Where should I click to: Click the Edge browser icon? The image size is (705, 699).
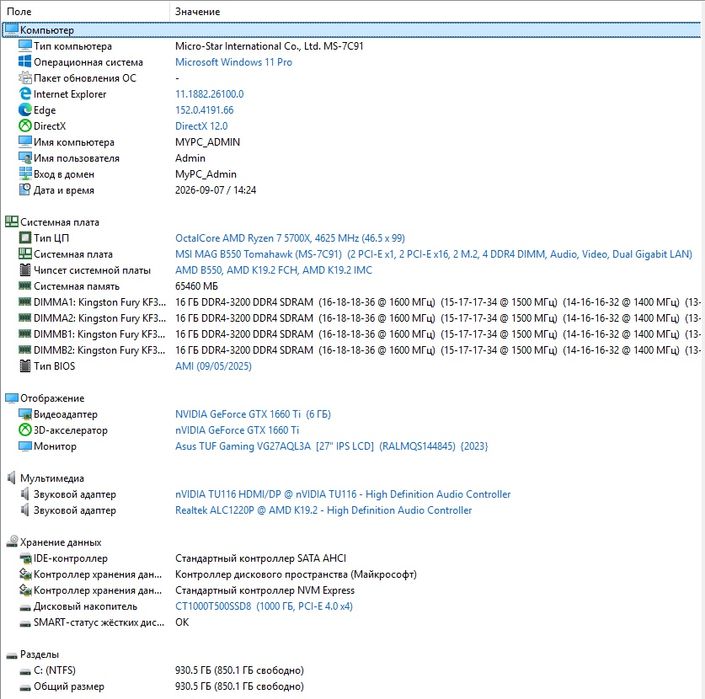(x=25, y=110)
